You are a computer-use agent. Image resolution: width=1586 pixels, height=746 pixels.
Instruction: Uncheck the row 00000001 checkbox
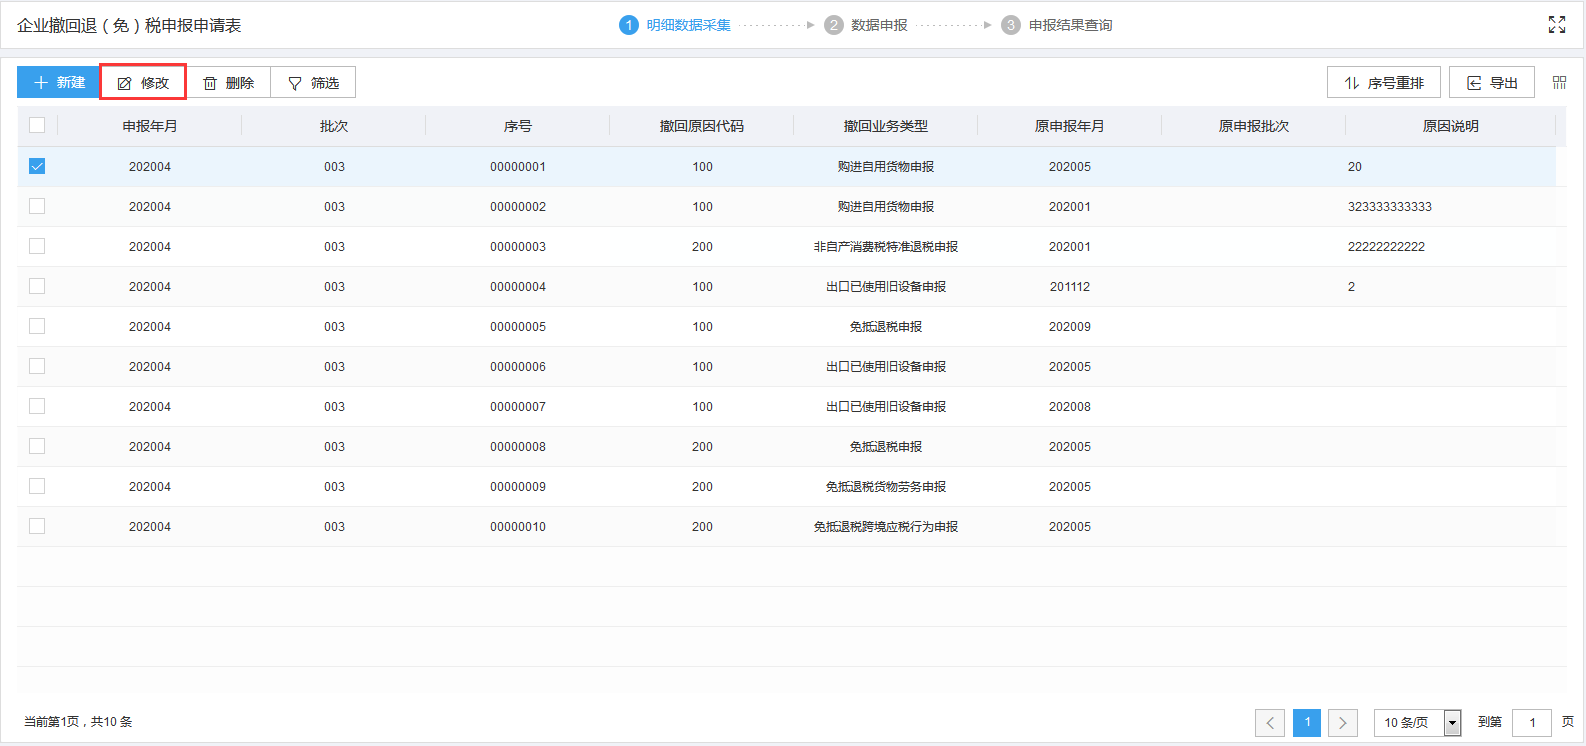pos(37,166)
